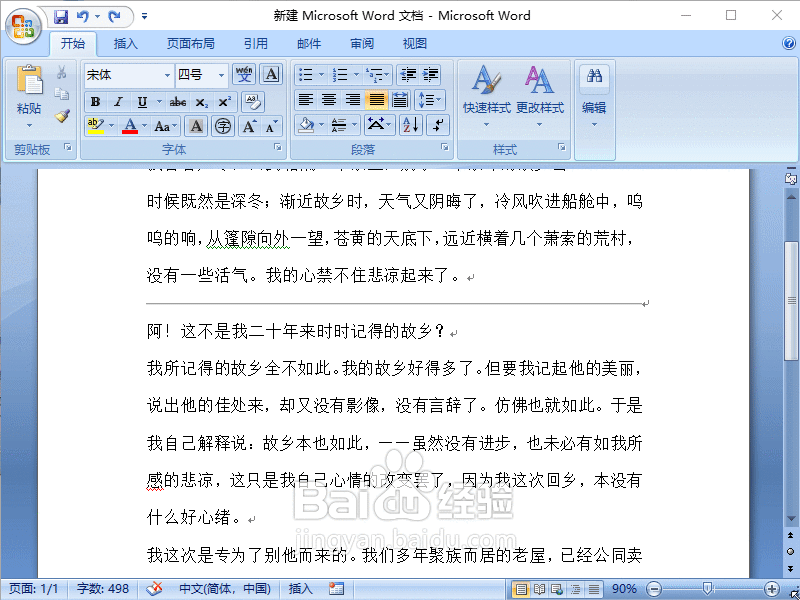Toggle bold formatting

click(95, 102)
